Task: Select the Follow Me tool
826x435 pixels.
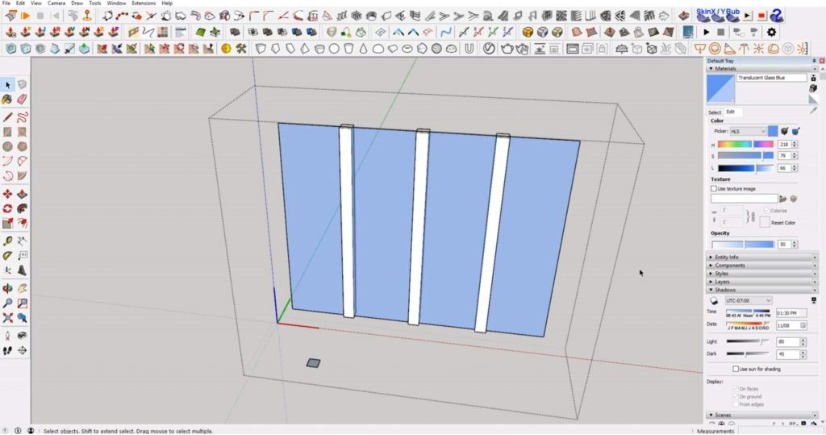Action: 22,209
